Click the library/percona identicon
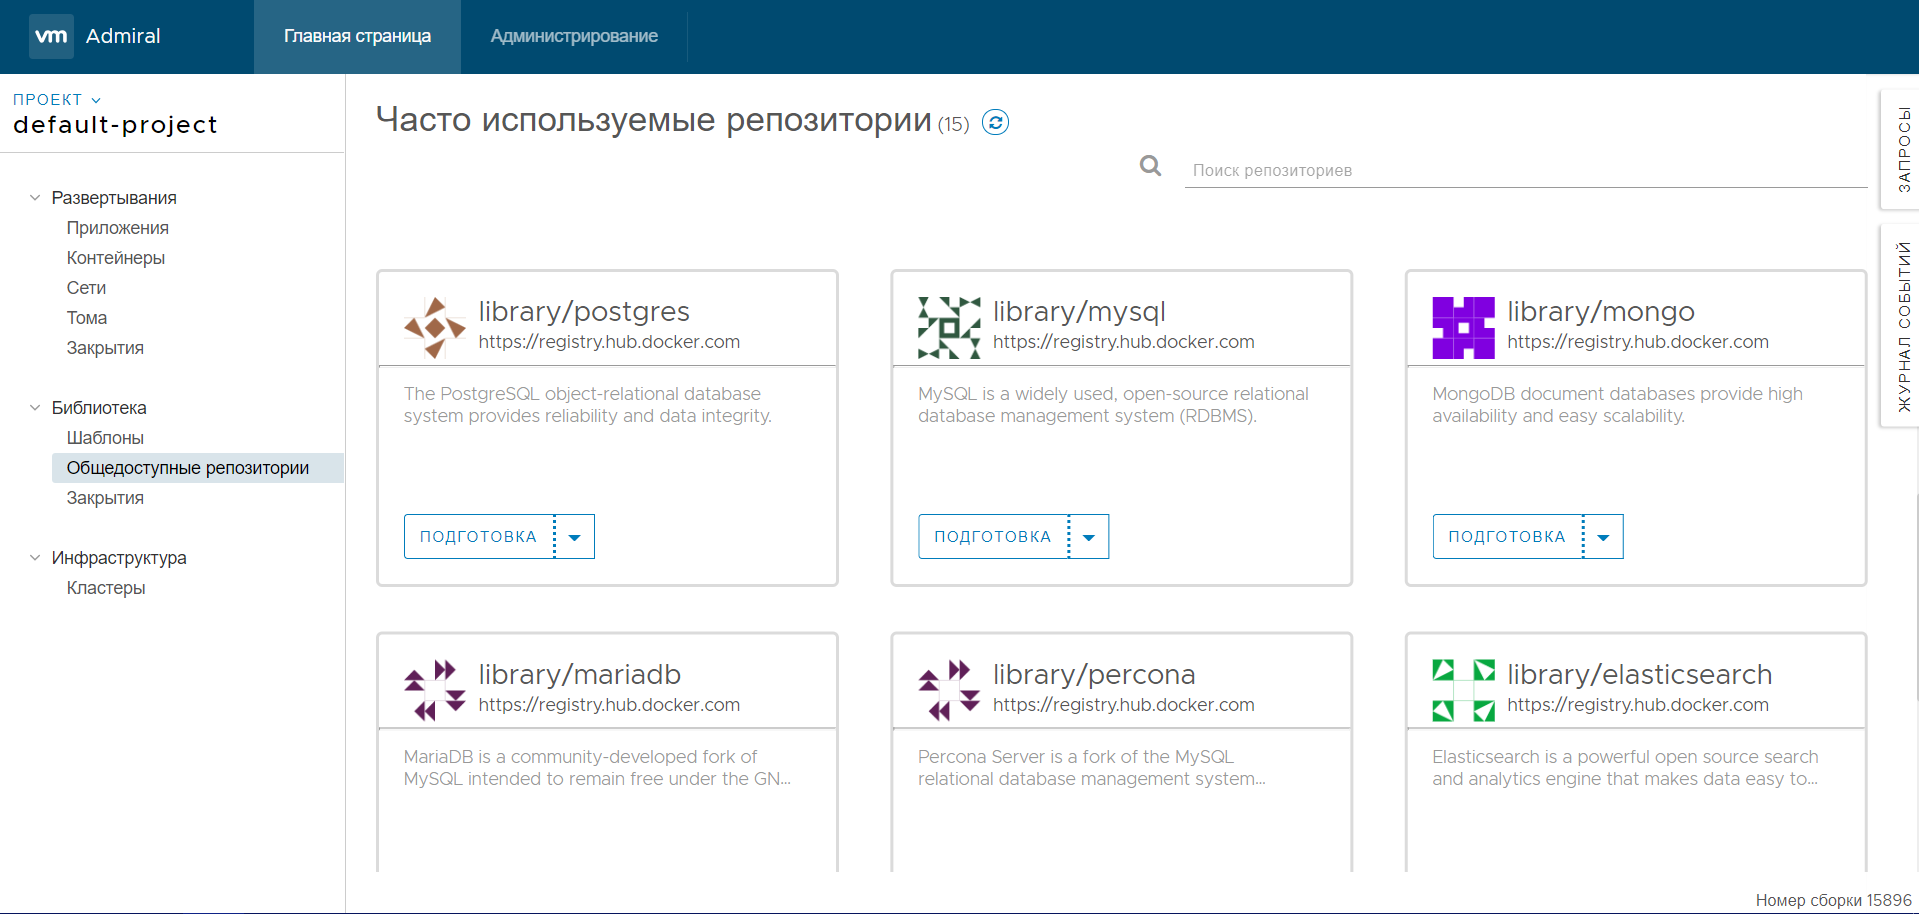Screen dimensions: 1919x914 tap(949, 690)
